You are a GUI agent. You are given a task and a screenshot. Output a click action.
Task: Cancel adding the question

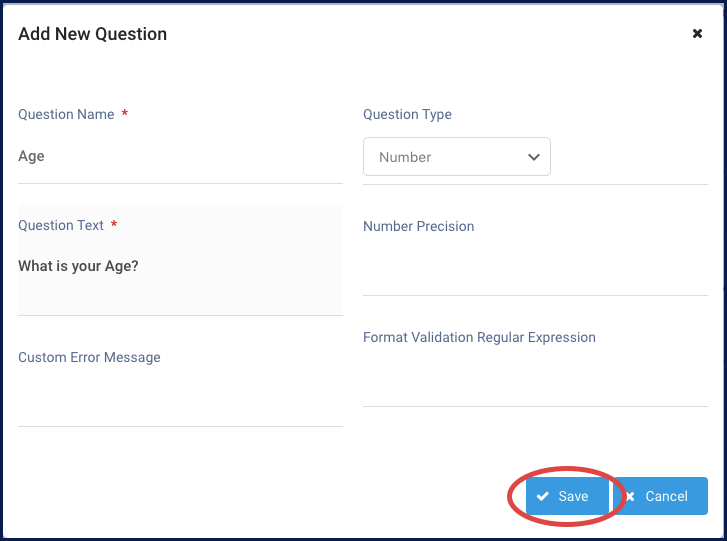tap(660, 497)
